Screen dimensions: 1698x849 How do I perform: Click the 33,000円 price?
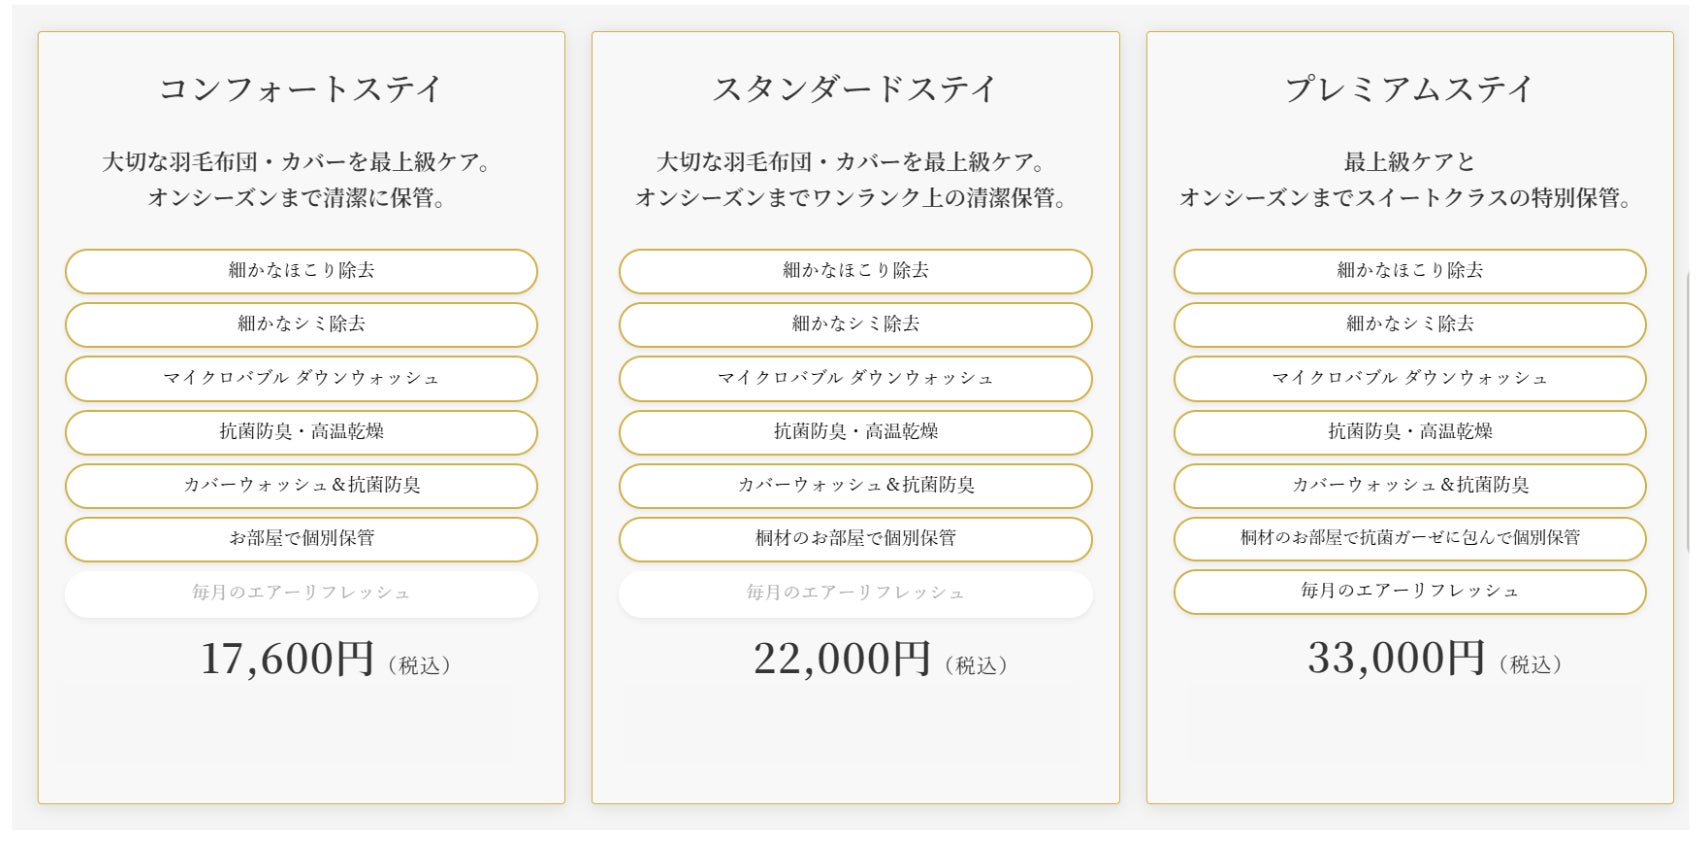tap(1396, 658)
